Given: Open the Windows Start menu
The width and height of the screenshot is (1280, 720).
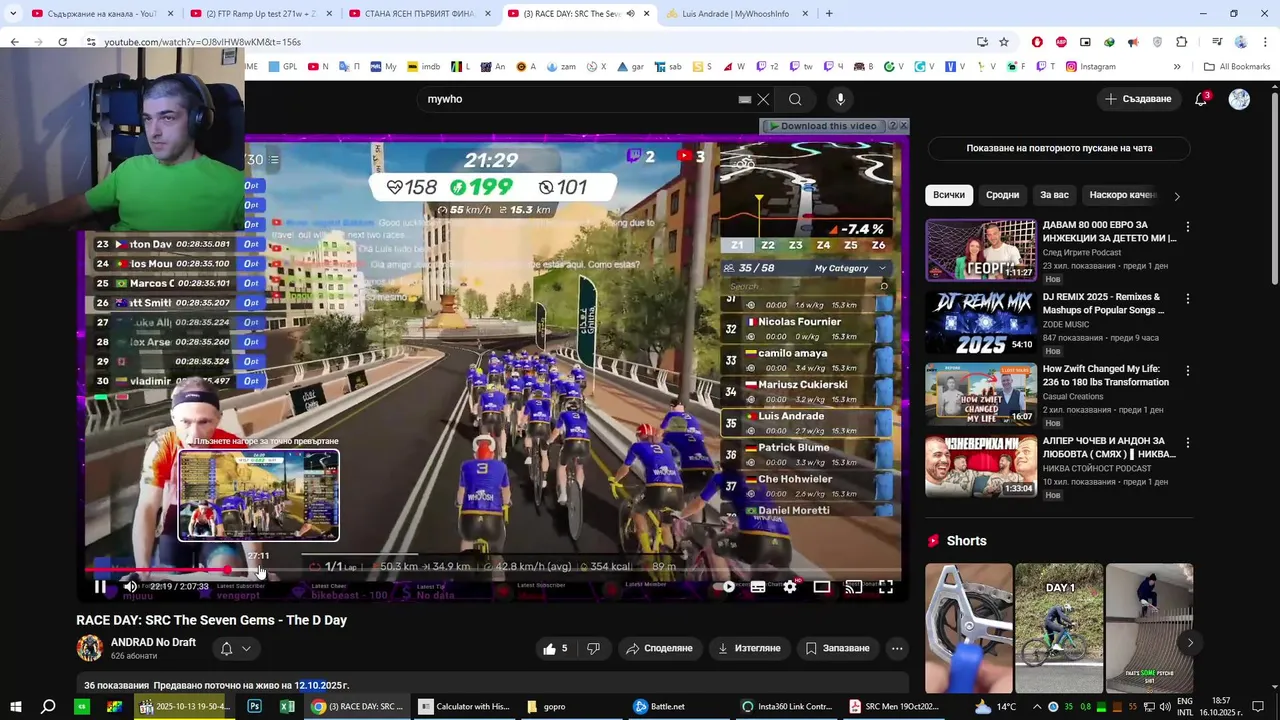Looking at the screenshot, I should [15, 706].
